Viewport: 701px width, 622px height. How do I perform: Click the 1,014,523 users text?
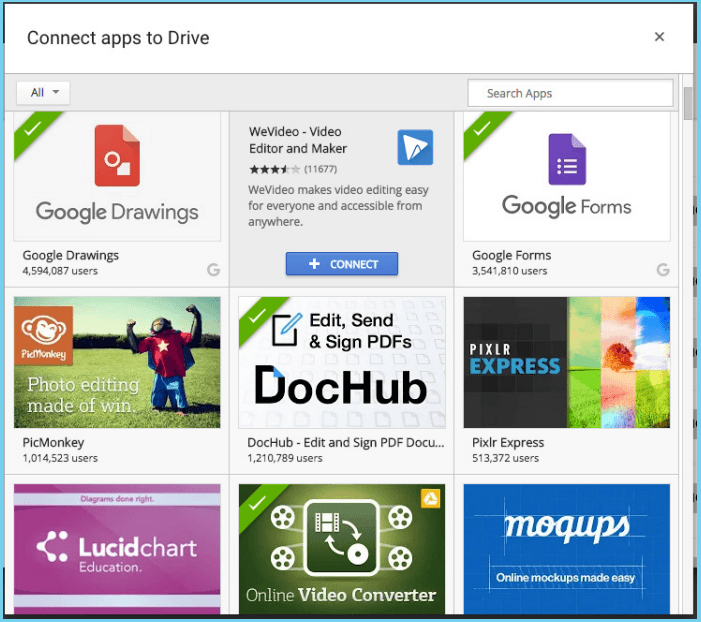(x=60, y=458)
